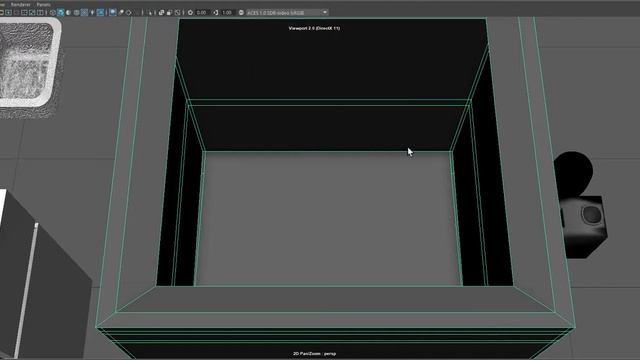Select the light gray floor face inside box

click(x=329, y=218)
